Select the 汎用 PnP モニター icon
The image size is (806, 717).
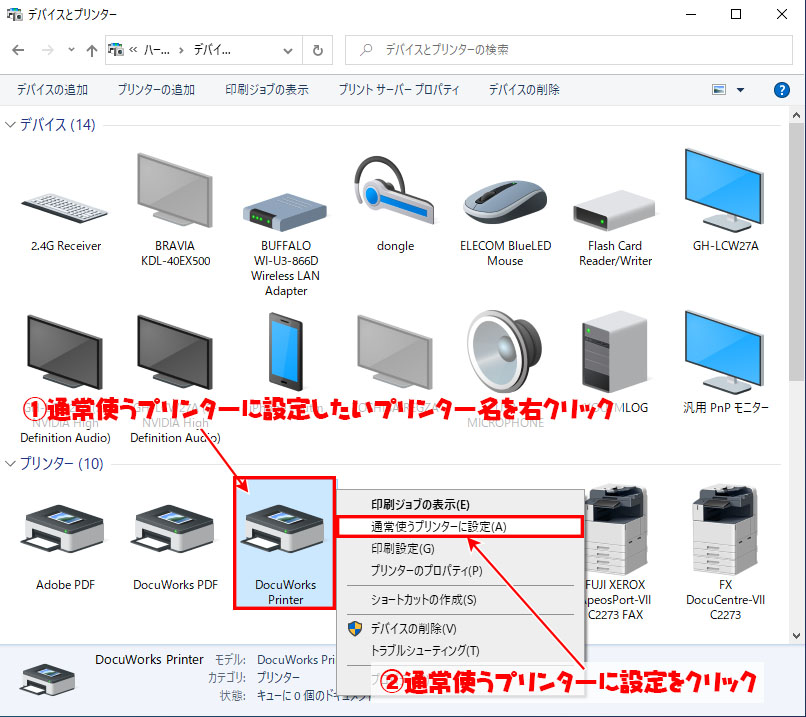pos(724,352)
